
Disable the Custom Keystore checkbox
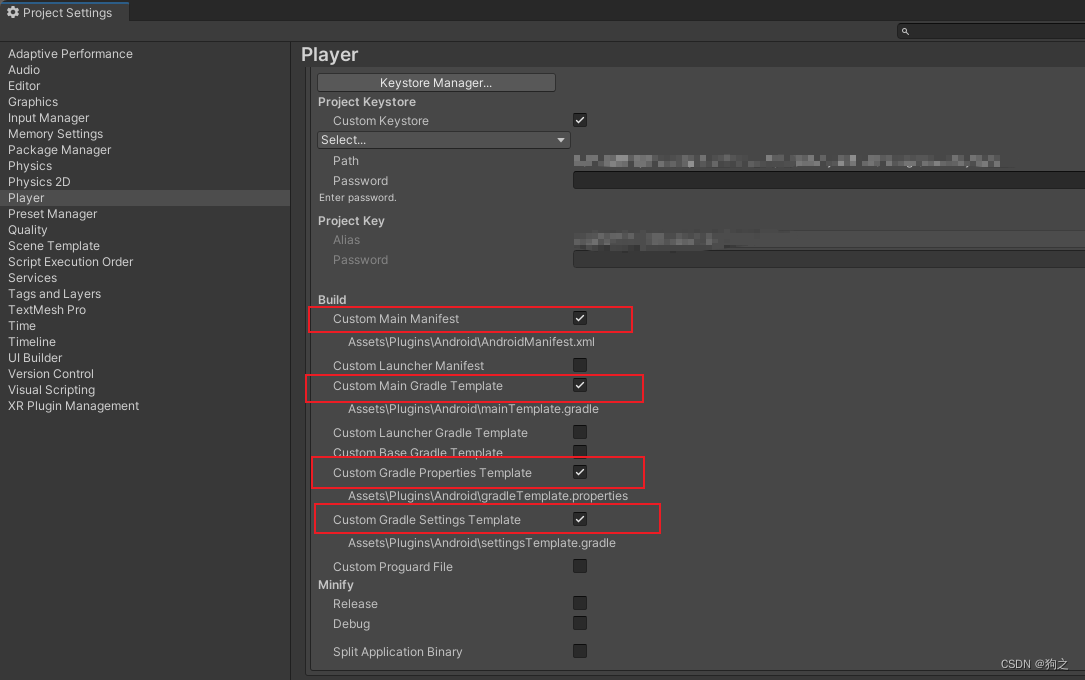[x=580, y=119]
